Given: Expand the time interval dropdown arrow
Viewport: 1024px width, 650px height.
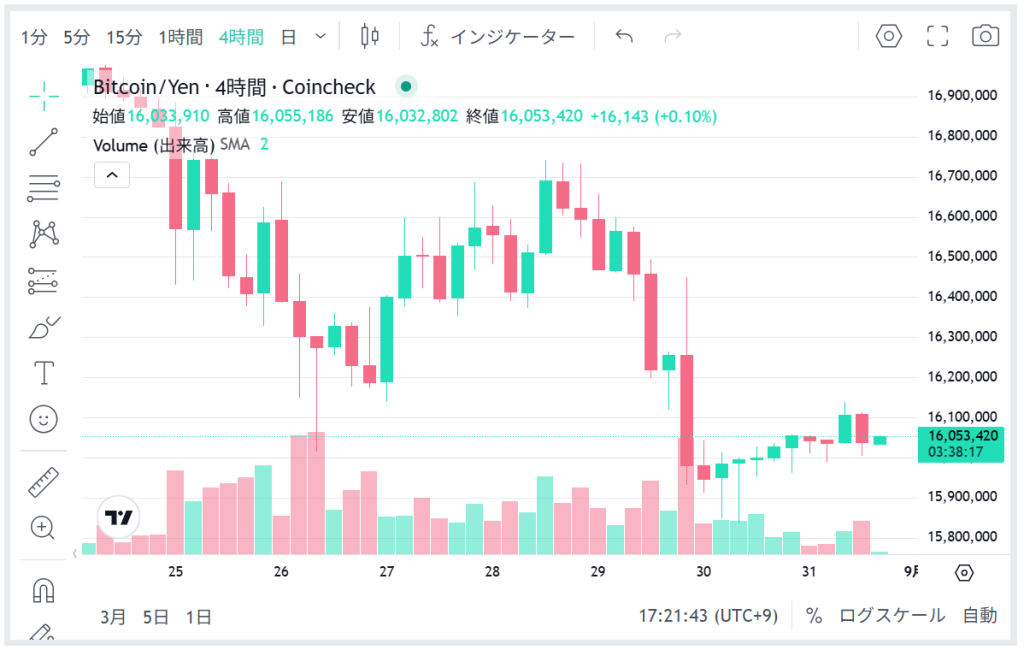Looking at the screenshot, I should (320, 37).
